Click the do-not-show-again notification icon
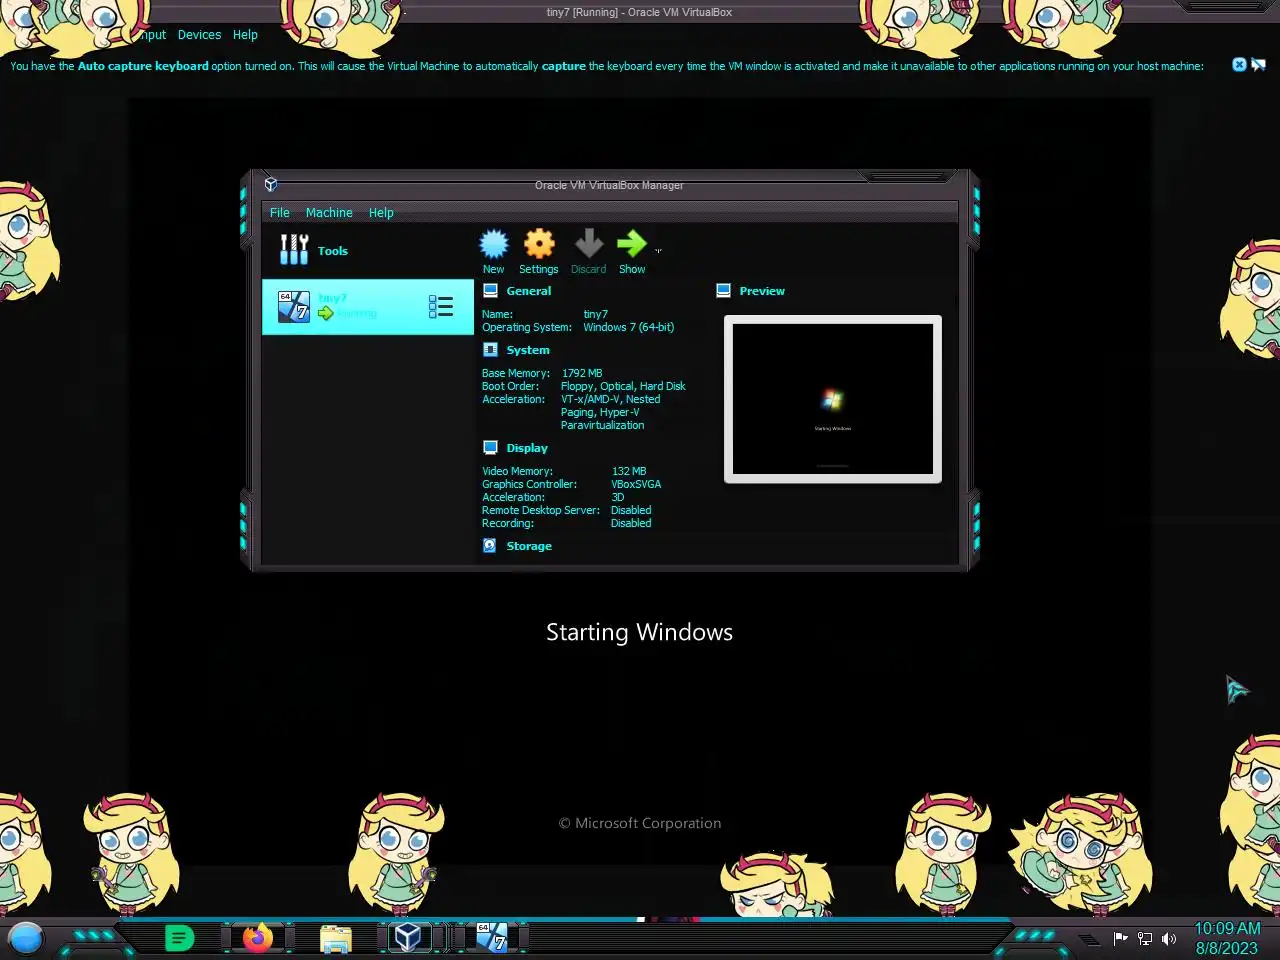Viewport: 1280px width, 960px height. [1259, 65]
